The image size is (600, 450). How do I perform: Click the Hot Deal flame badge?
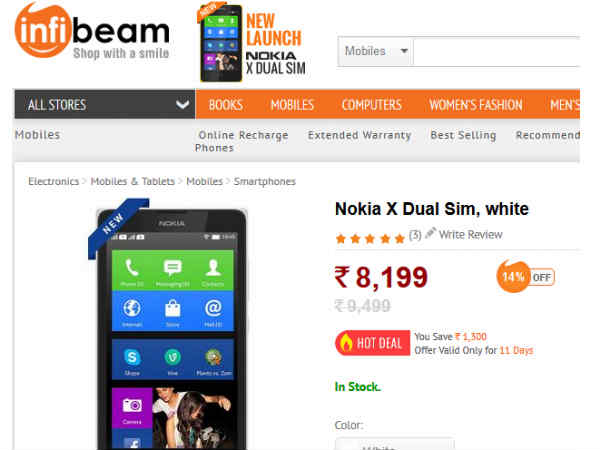click(373, 343)
